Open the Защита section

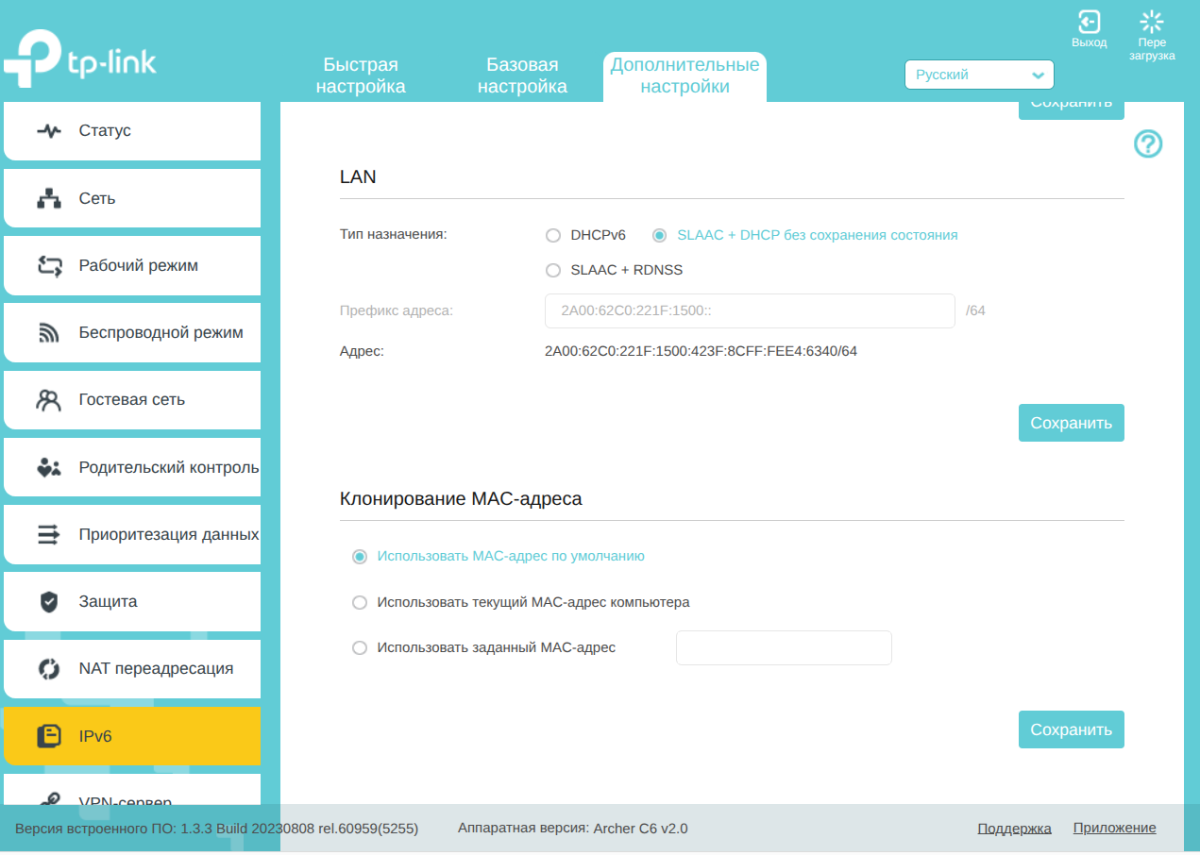tap(132, 602)
